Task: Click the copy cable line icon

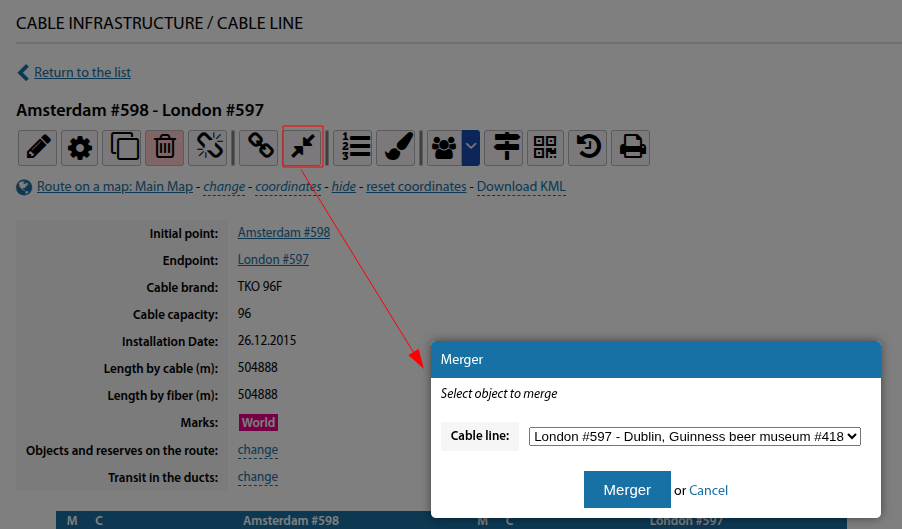Action: coord(123,147)
